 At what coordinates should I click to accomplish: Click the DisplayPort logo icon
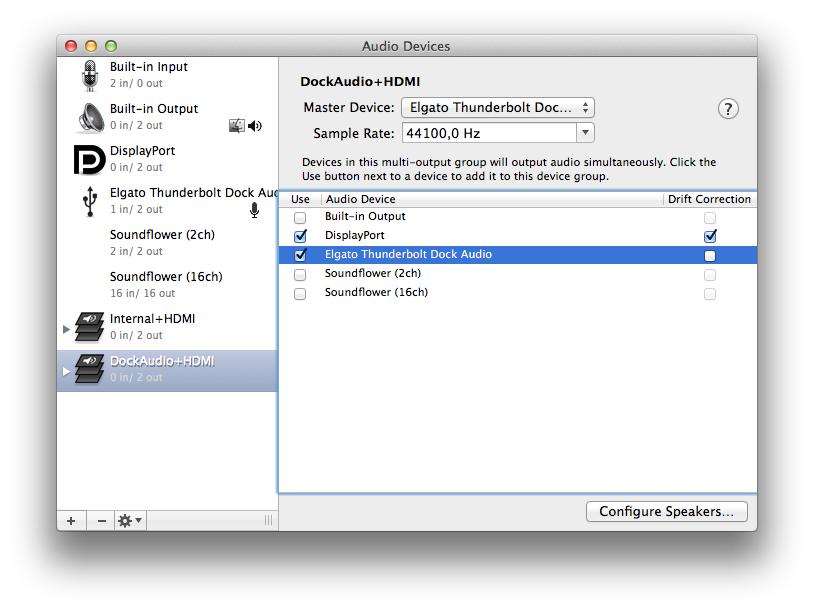click(89, 159)
